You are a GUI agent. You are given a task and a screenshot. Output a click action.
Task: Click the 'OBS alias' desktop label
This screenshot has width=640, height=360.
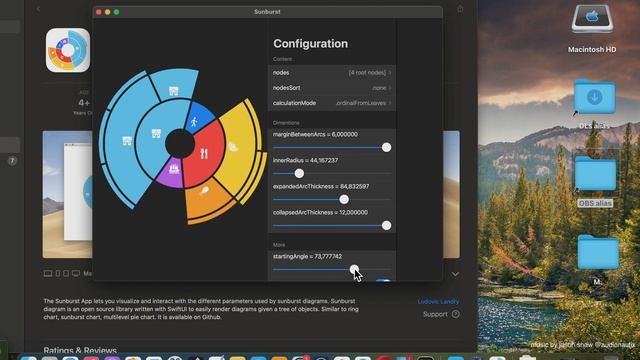click(595, 203)
